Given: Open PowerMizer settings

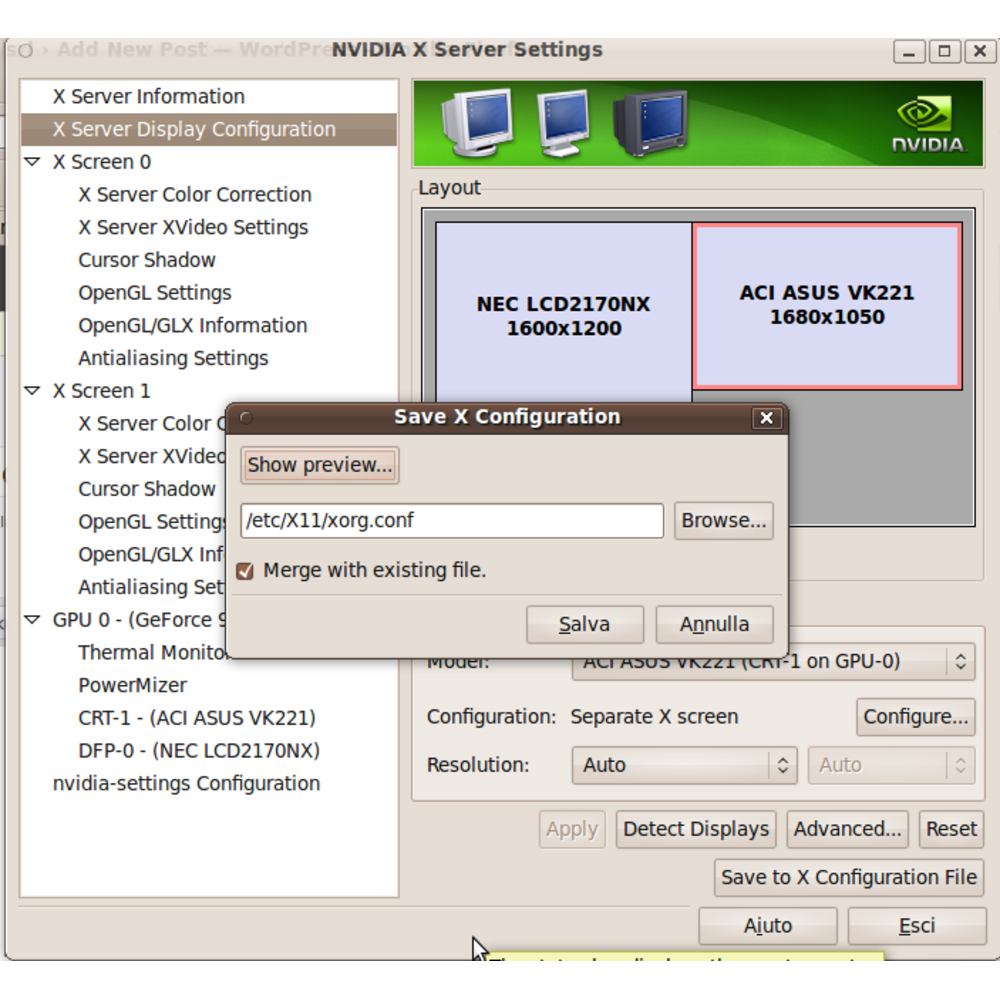Looking at the screenshot, I should pyautogui.click(x=132, y=686).
